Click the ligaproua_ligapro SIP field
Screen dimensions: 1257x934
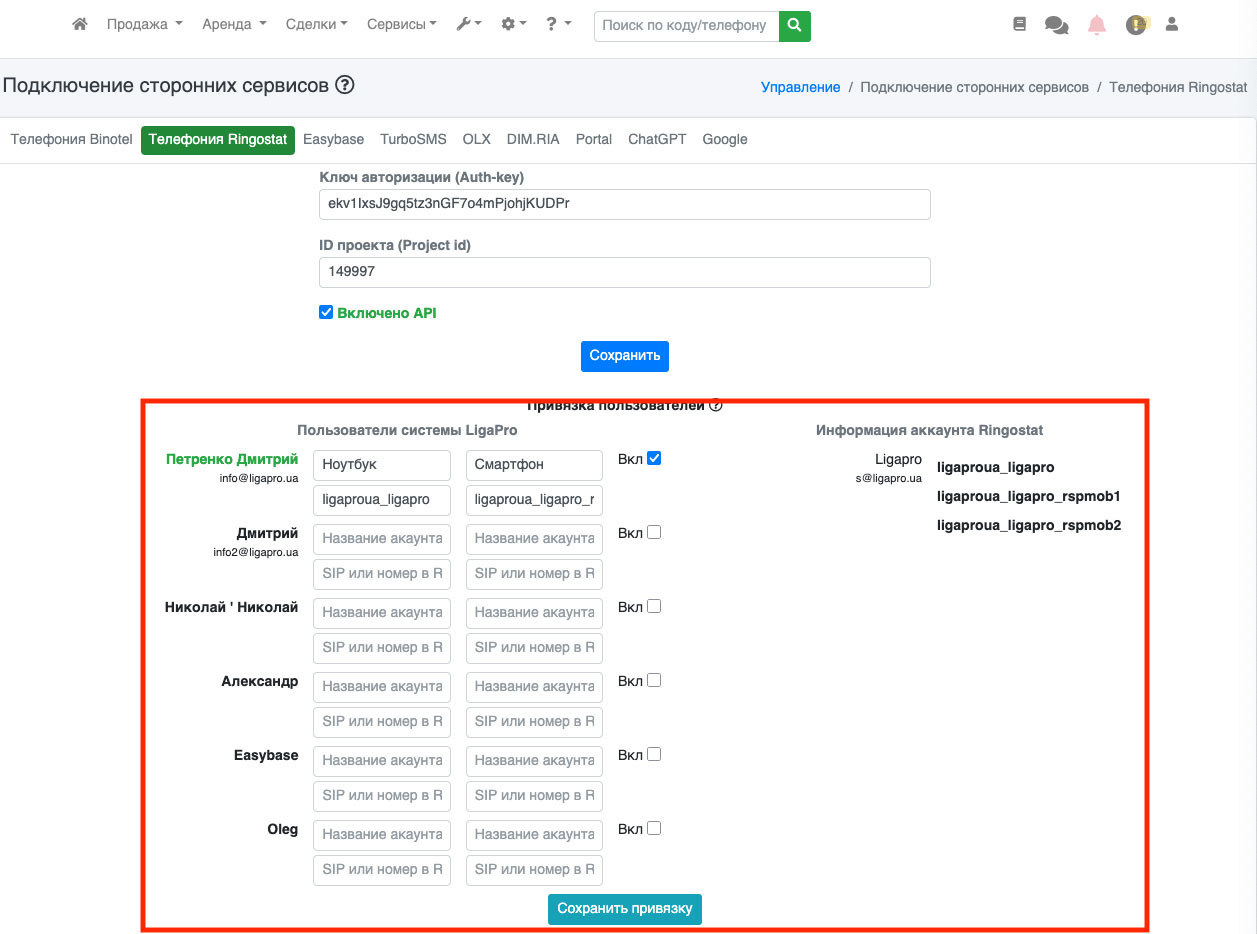[x=382, y=500]
